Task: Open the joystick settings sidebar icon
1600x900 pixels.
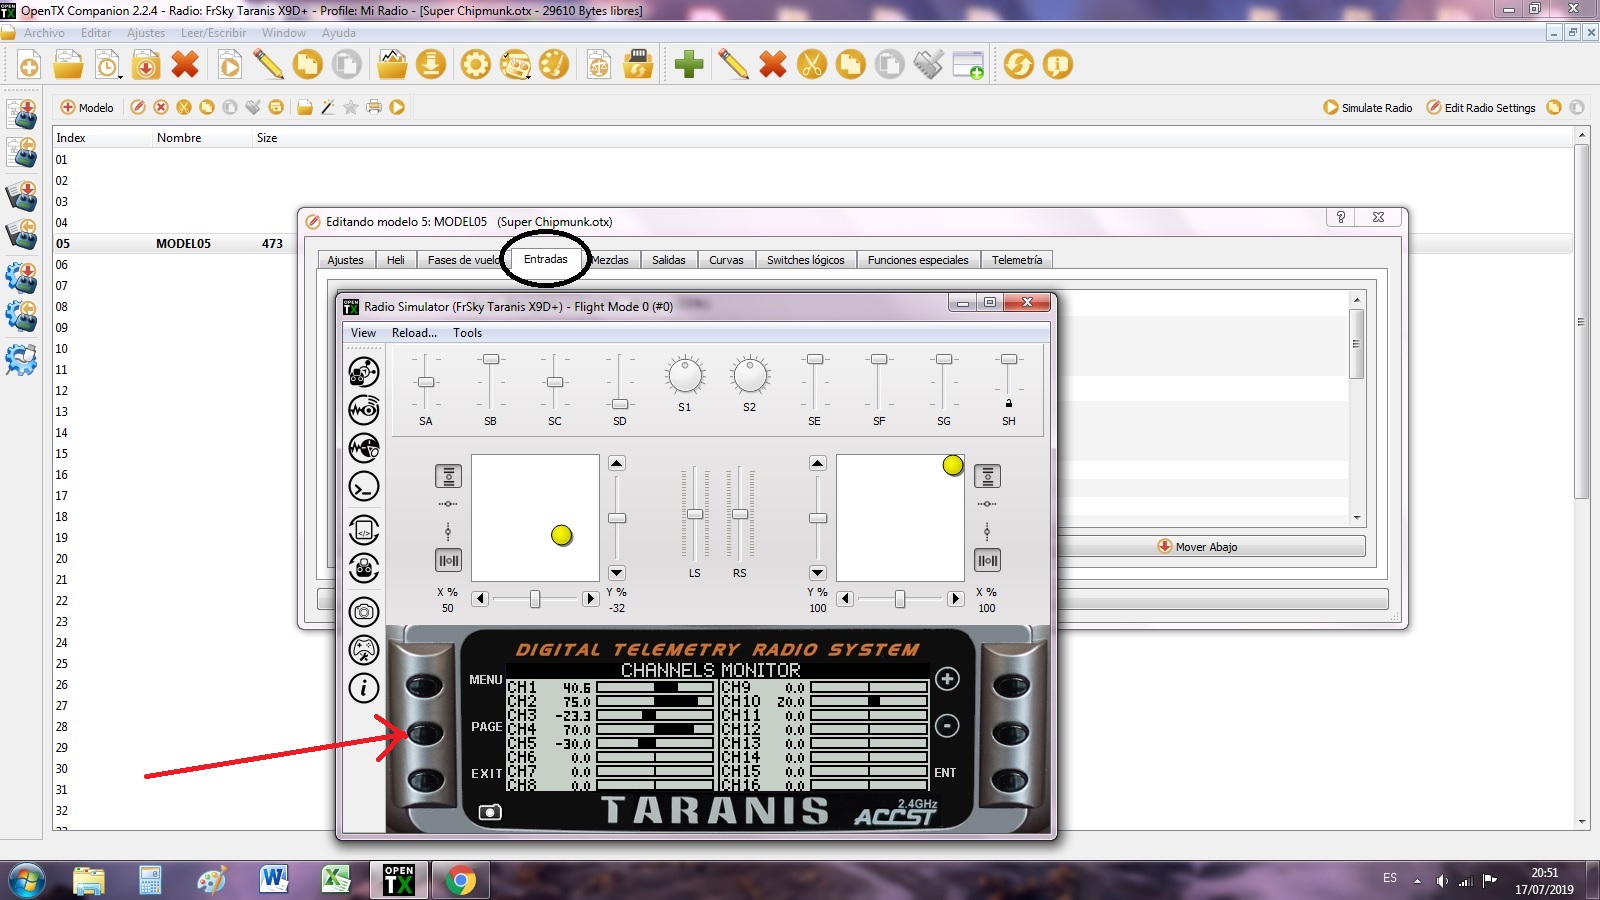Action: click(x=364, y=650)
